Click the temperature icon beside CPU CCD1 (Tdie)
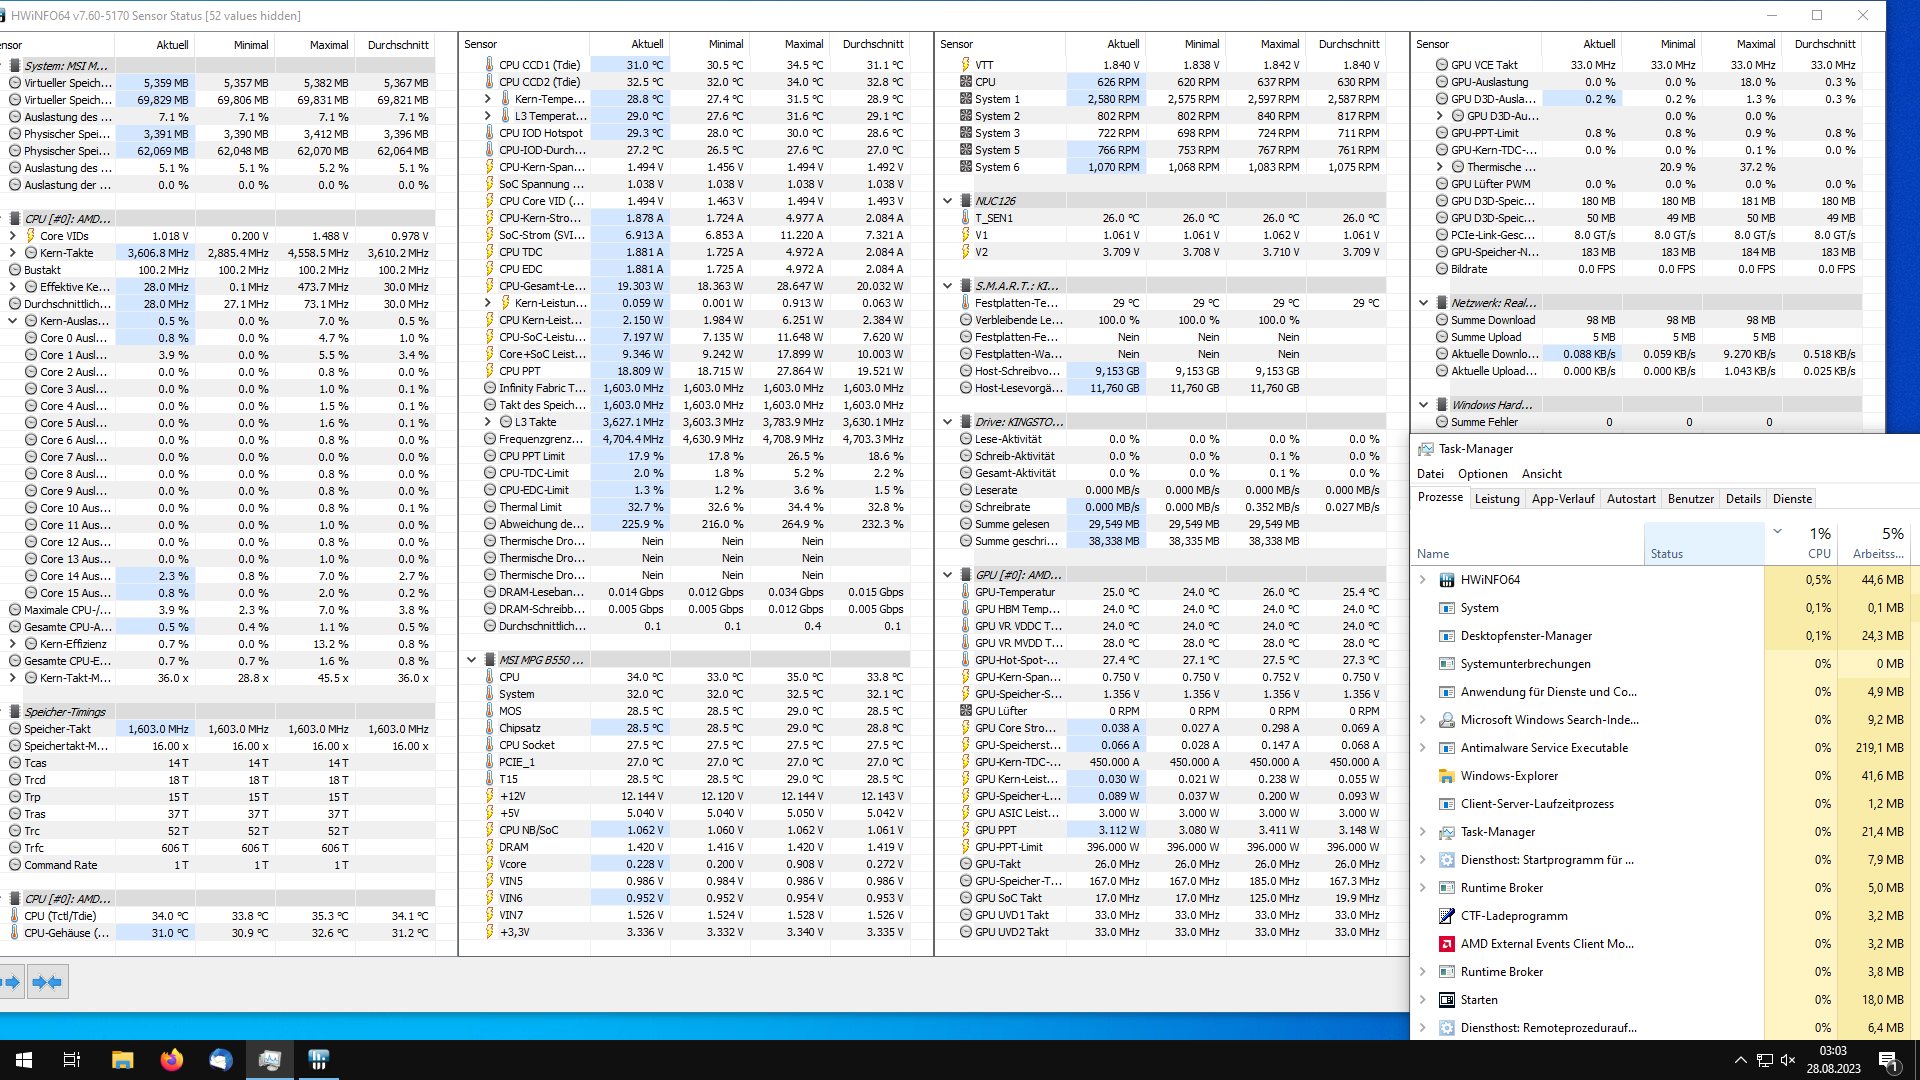This screenshot has height=1080, width=1920. coord(489,64)
